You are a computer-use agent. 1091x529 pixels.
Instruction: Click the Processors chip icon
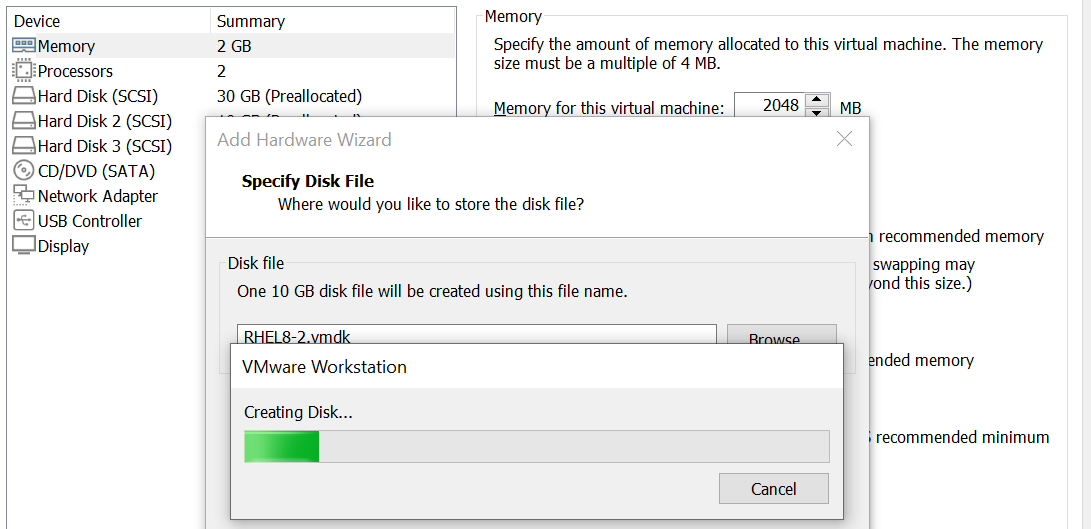click(x=24, y=71)
